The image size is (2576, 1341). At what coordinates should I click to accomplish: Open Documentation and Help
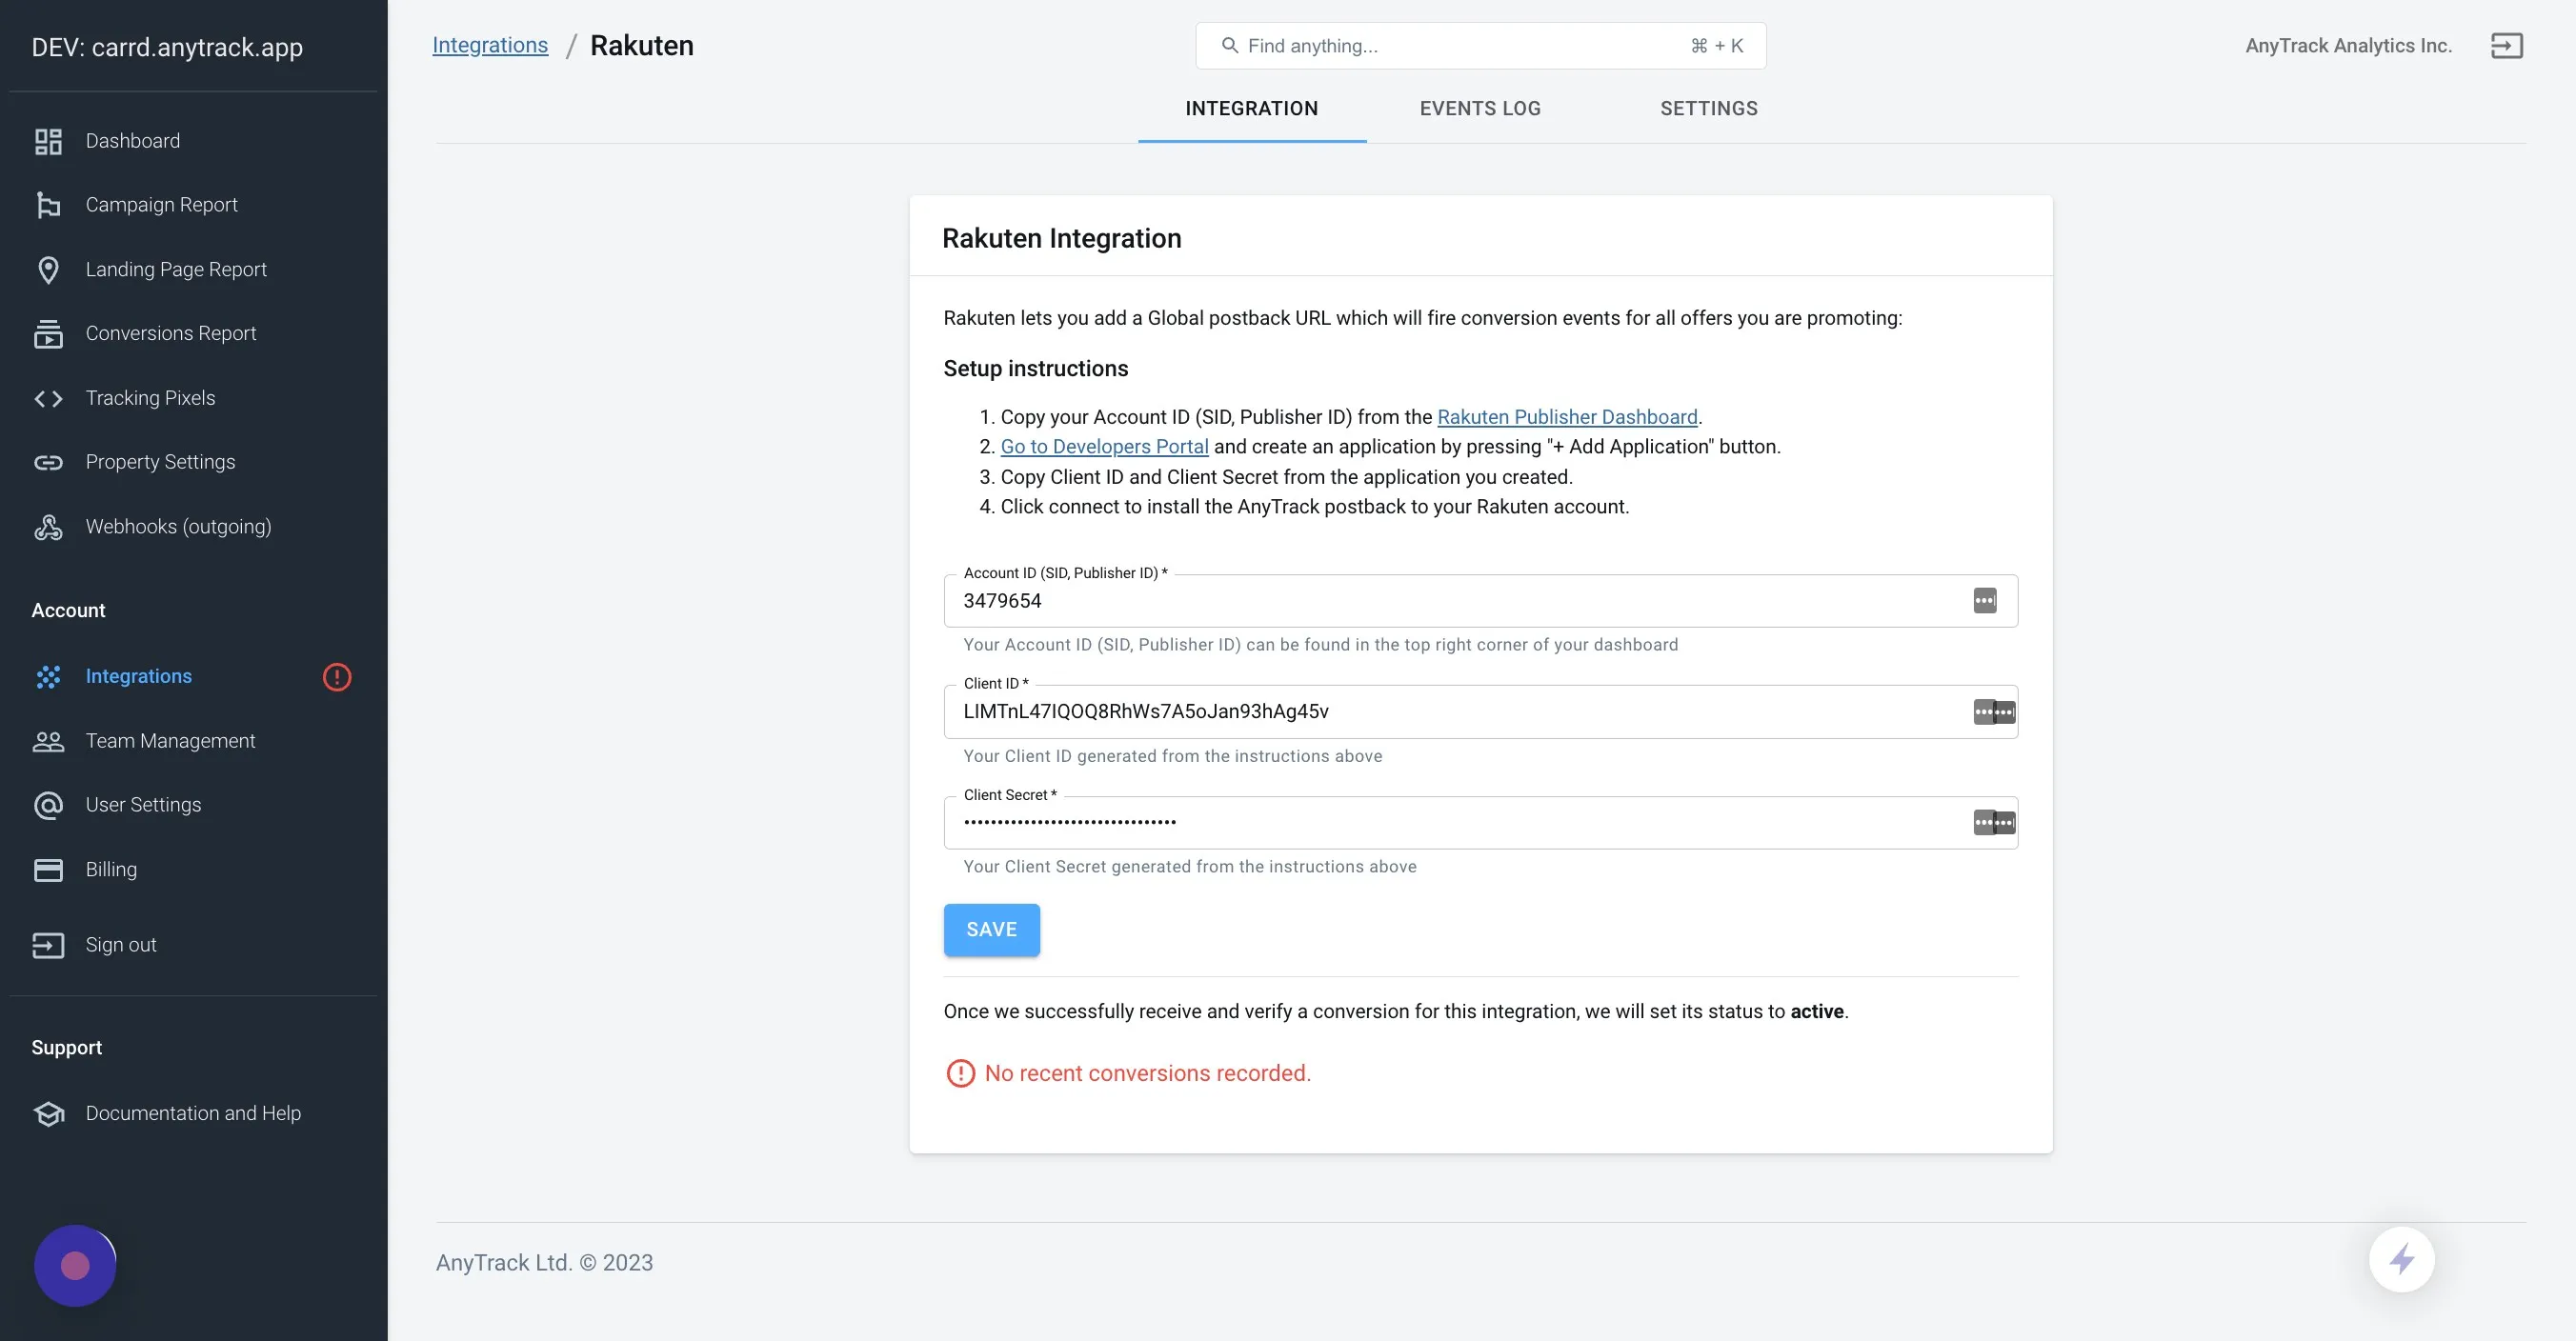(194, 1113)
